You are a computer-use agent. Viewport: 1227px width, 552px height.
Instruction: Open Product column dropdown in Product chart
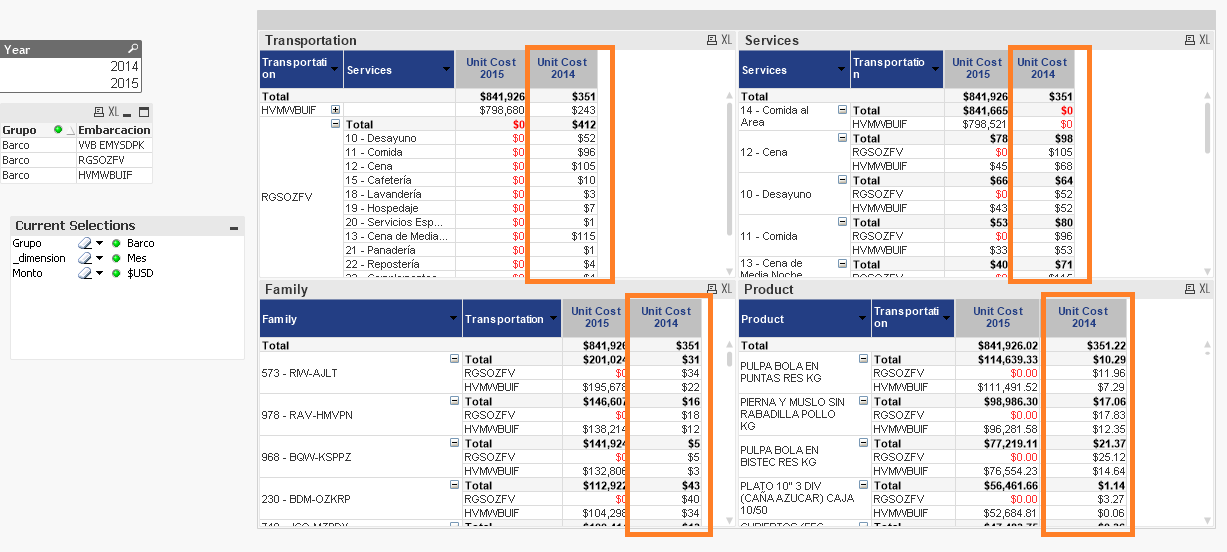(862, 319)
